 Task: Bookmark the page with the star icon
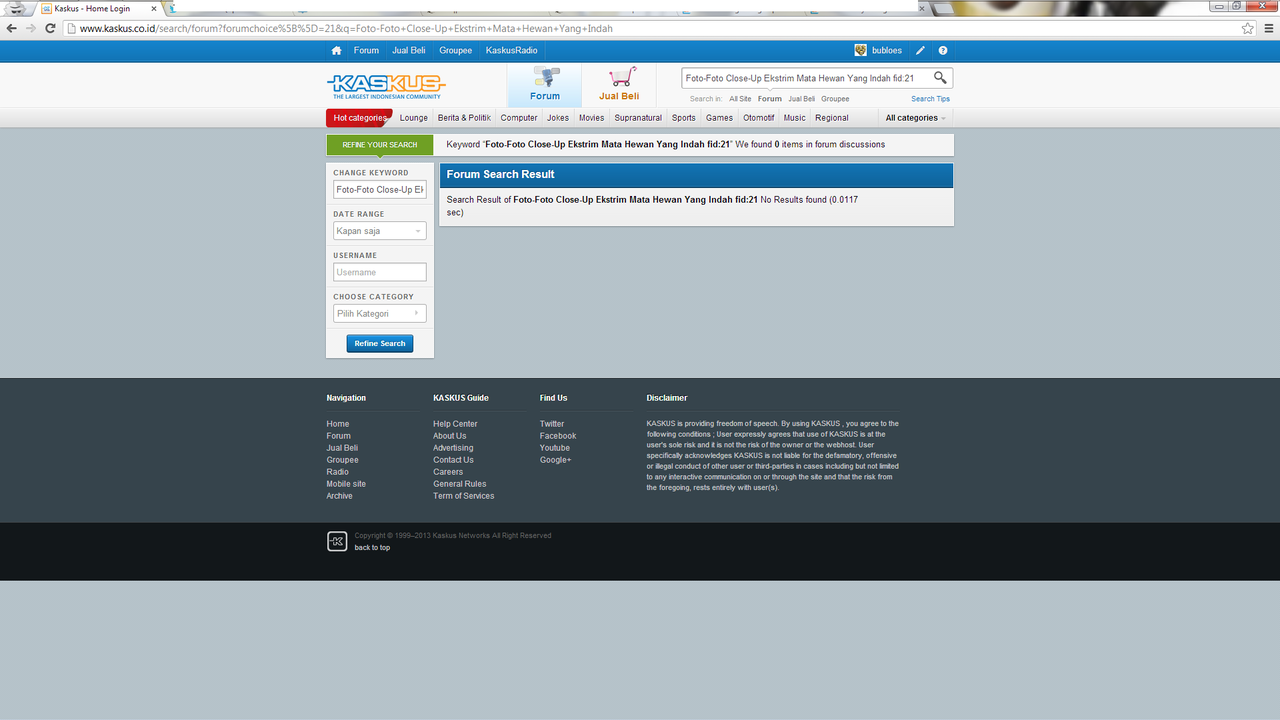(1247, 28)
